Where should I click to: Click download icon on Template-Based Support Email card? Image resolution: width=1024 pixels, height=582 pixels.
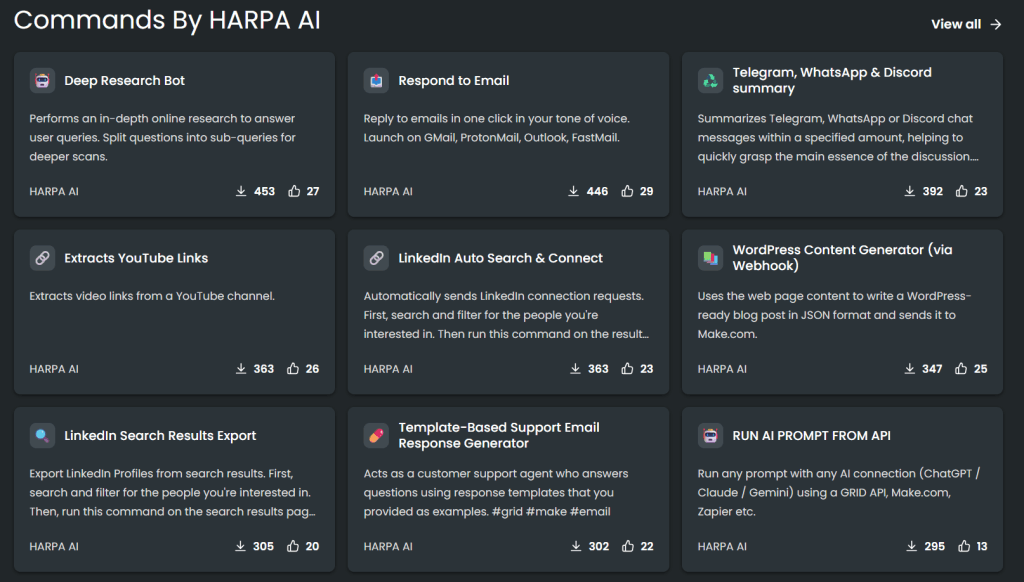pos(576,546)
